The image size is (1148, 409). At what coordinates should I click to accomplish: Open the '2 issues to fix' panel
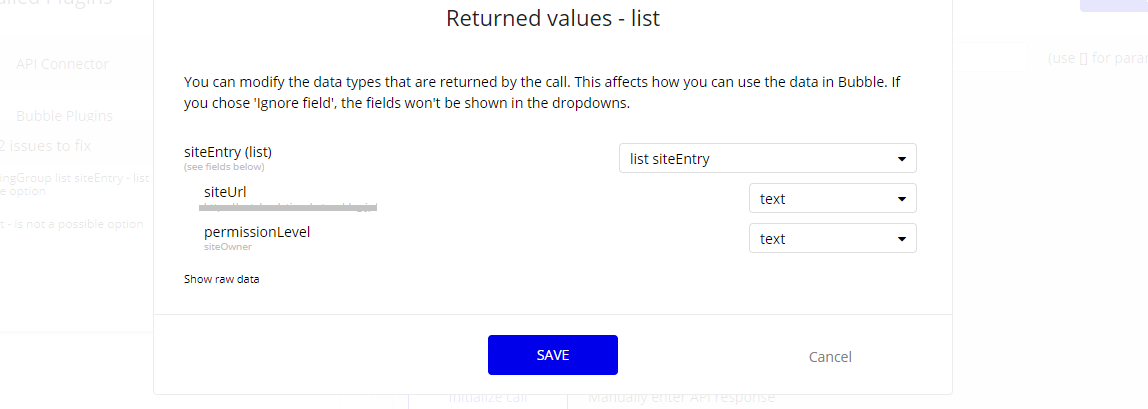click(x=45, y=146)
